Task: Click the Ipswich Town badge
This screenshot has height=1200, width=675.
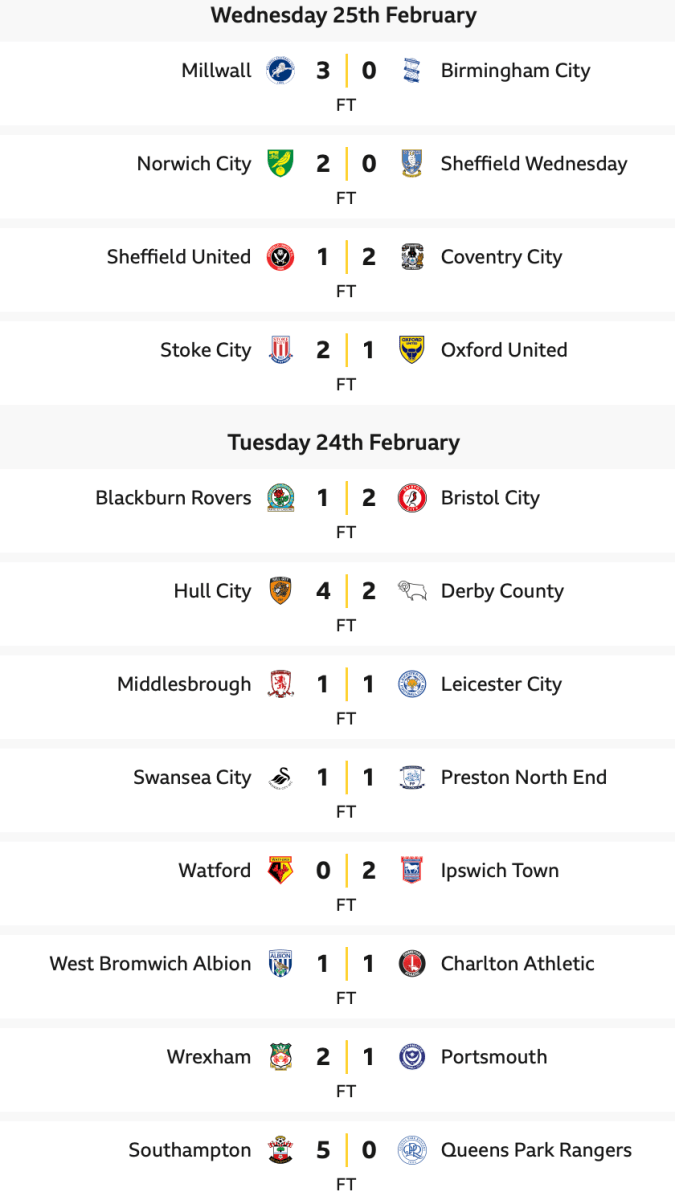Action: coord(412,870)
